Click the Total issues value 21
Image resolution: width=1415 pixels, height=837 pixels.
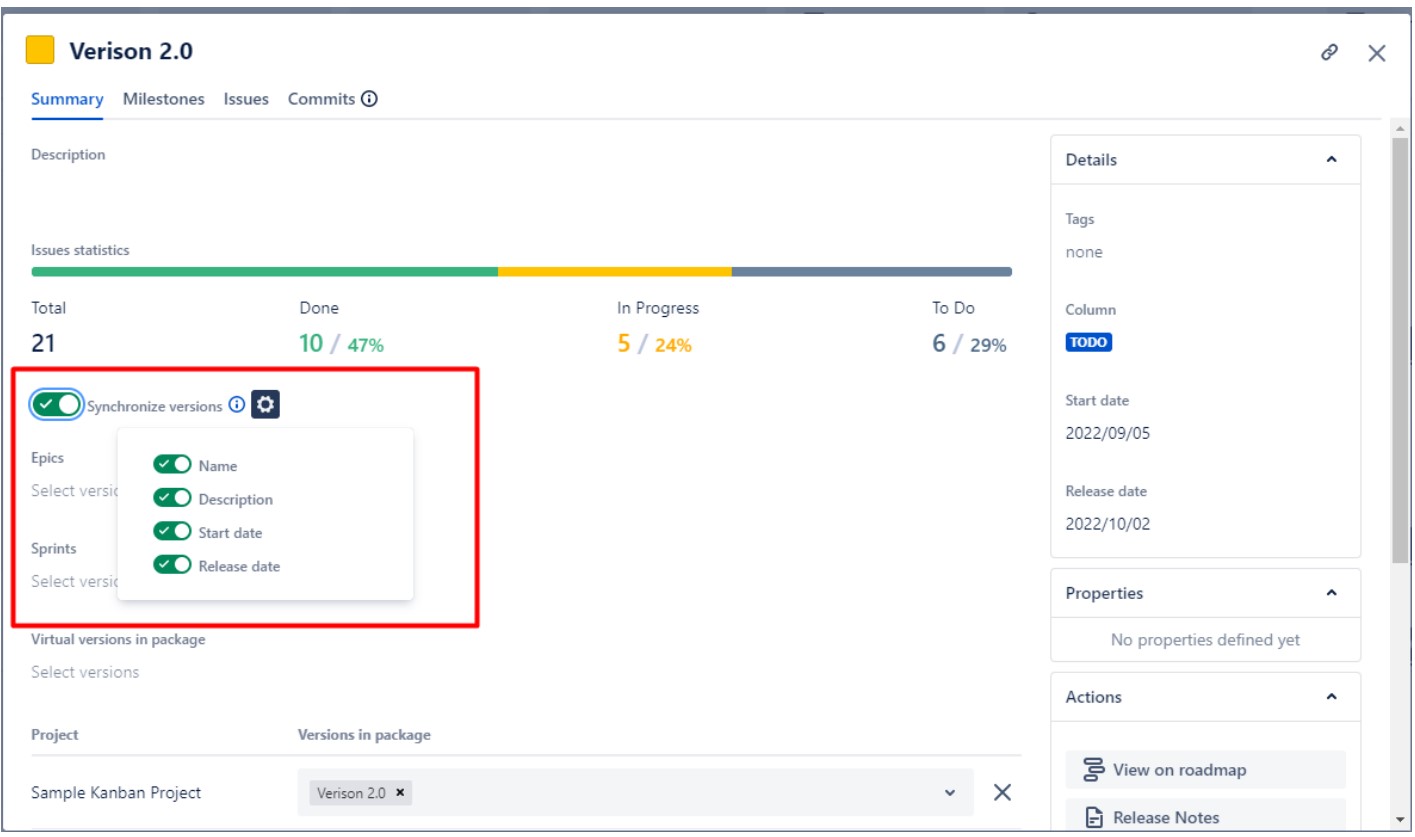(43, 344)
